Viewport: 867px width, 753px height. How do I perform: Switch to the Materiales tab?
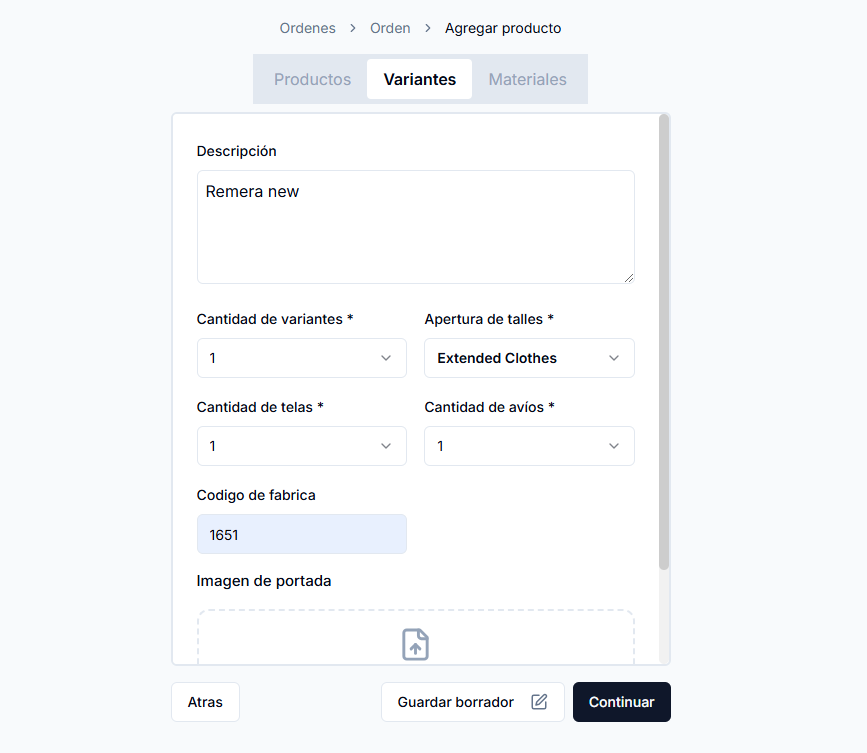[527, 79]
